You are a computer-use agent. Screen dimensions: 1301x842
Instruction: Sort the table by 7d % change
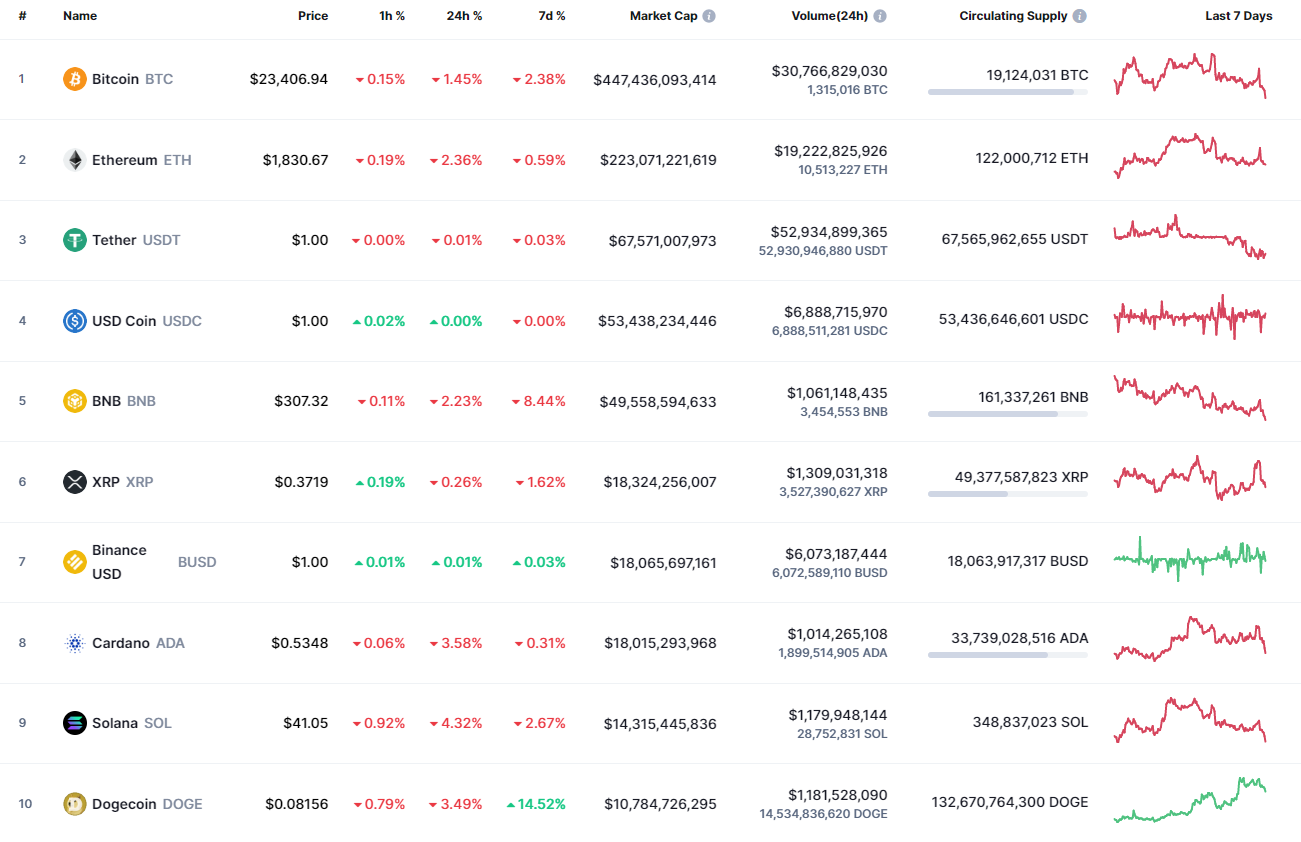click(551, 15)
